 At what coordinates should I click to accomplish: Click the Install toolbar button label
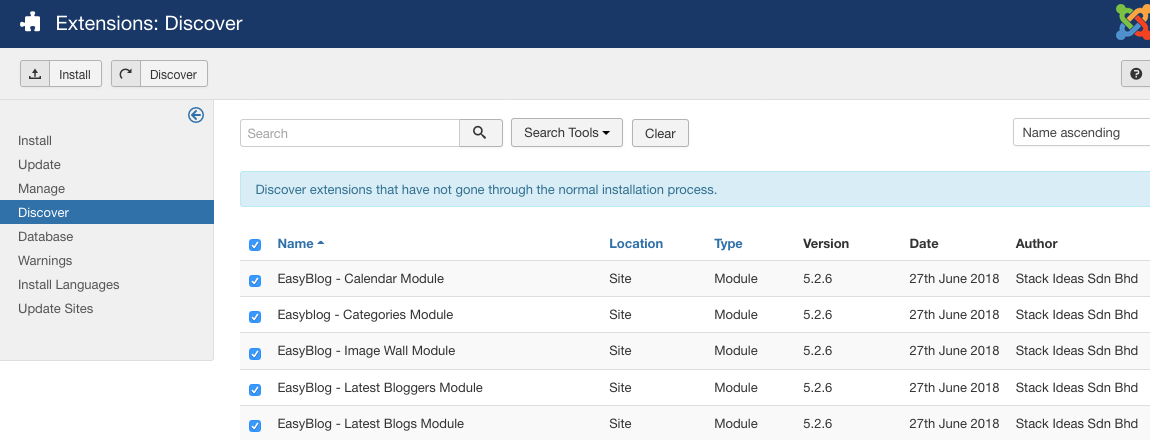[x=75, y=74]
